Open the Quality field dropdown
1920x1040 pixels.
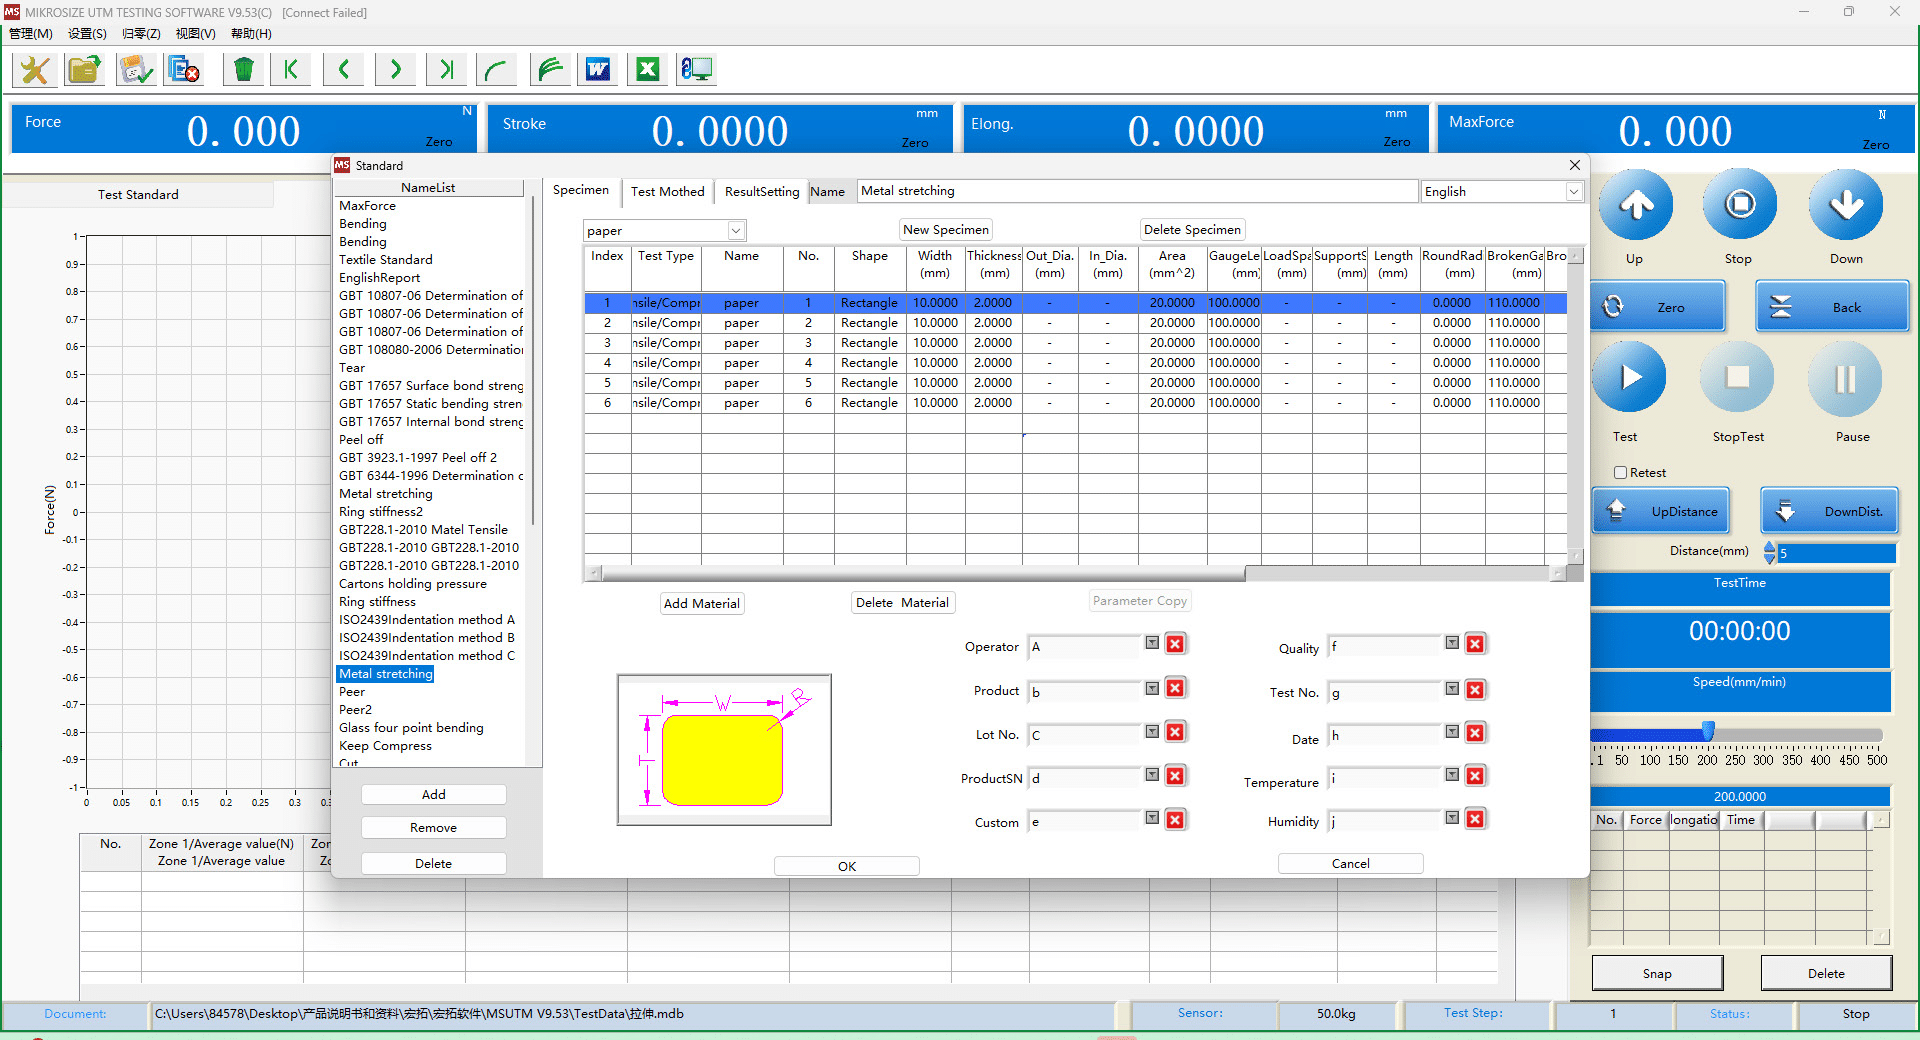tap(1452, 643)
